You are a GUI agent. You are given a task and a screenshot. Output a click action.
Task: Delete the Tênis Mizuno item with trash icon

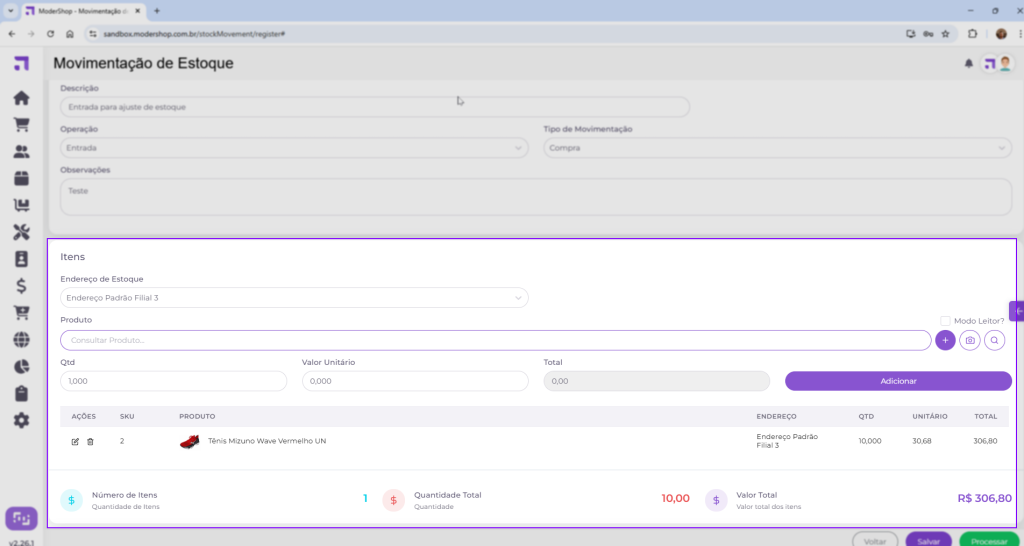[90, 441]
